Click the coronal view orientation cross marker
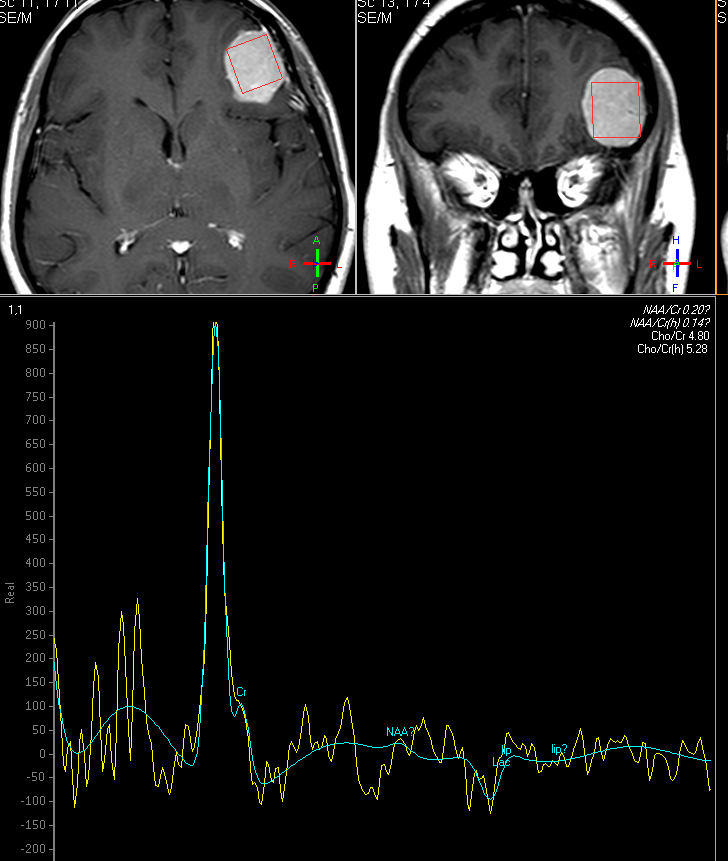 click(676, 264)
